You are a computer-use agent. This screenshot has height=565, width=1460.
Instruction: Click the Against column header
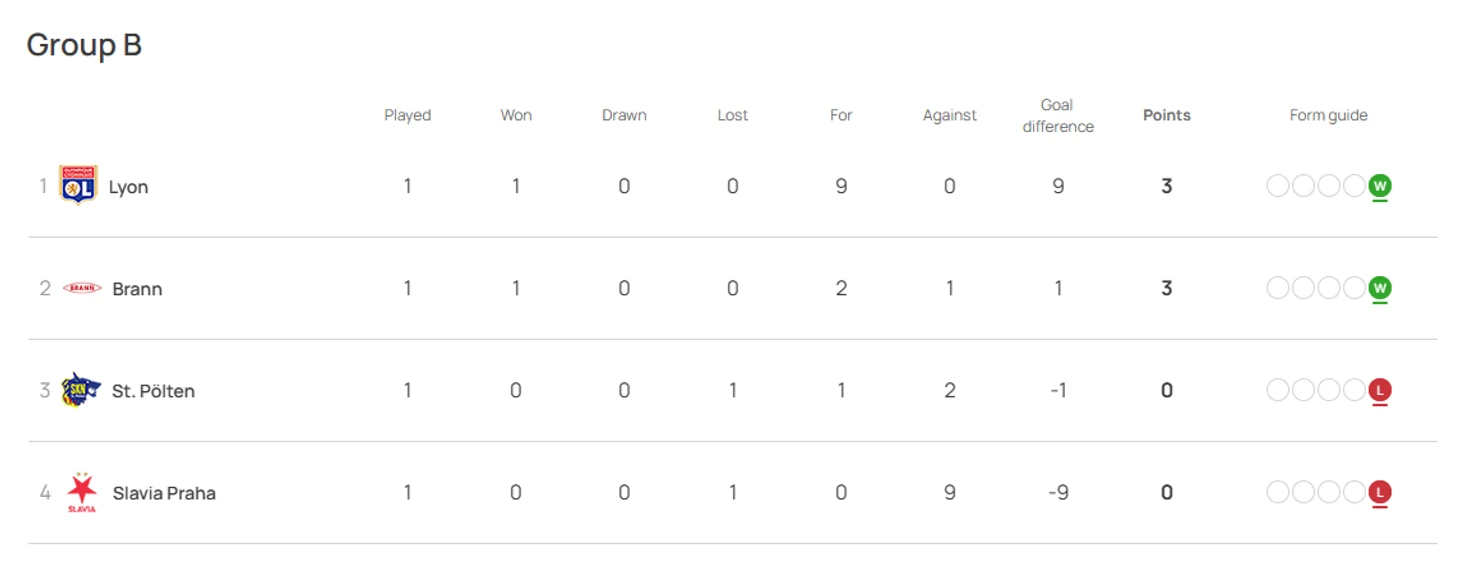(949, 115)
